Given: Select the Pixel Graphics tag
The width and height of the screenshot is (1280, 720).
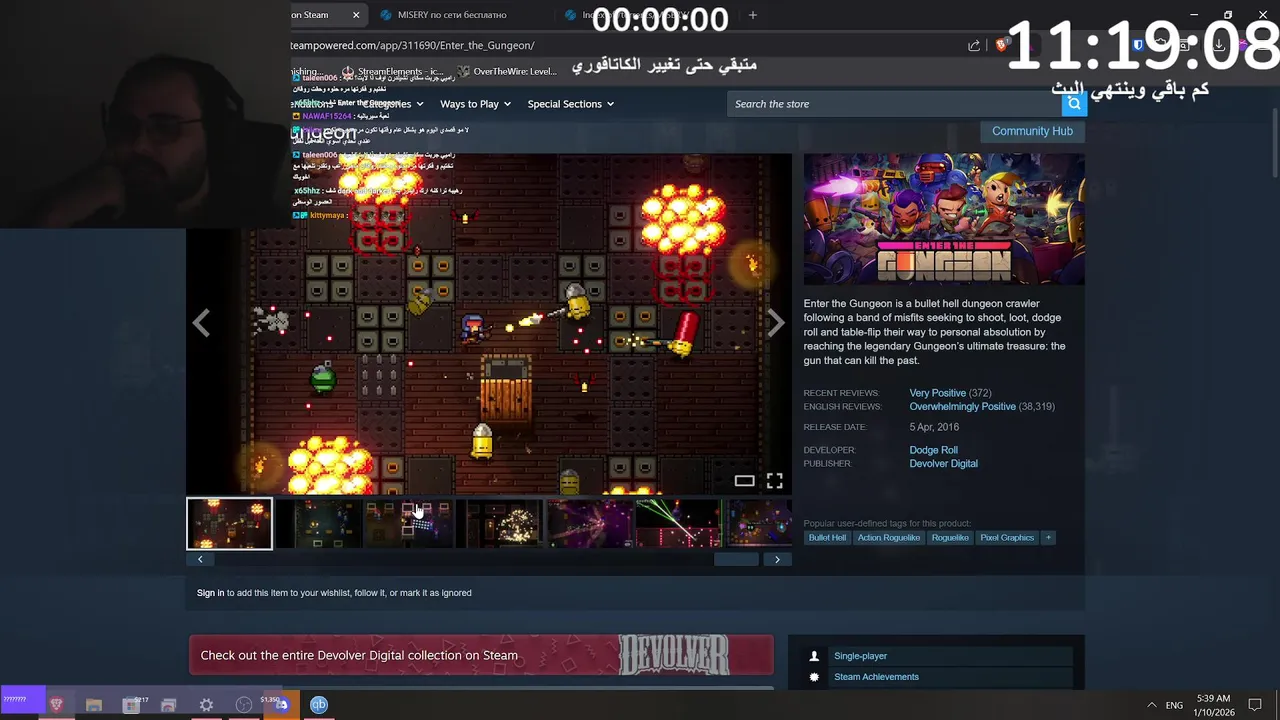Looking at the screenshot, I should tap(1007, 538).
